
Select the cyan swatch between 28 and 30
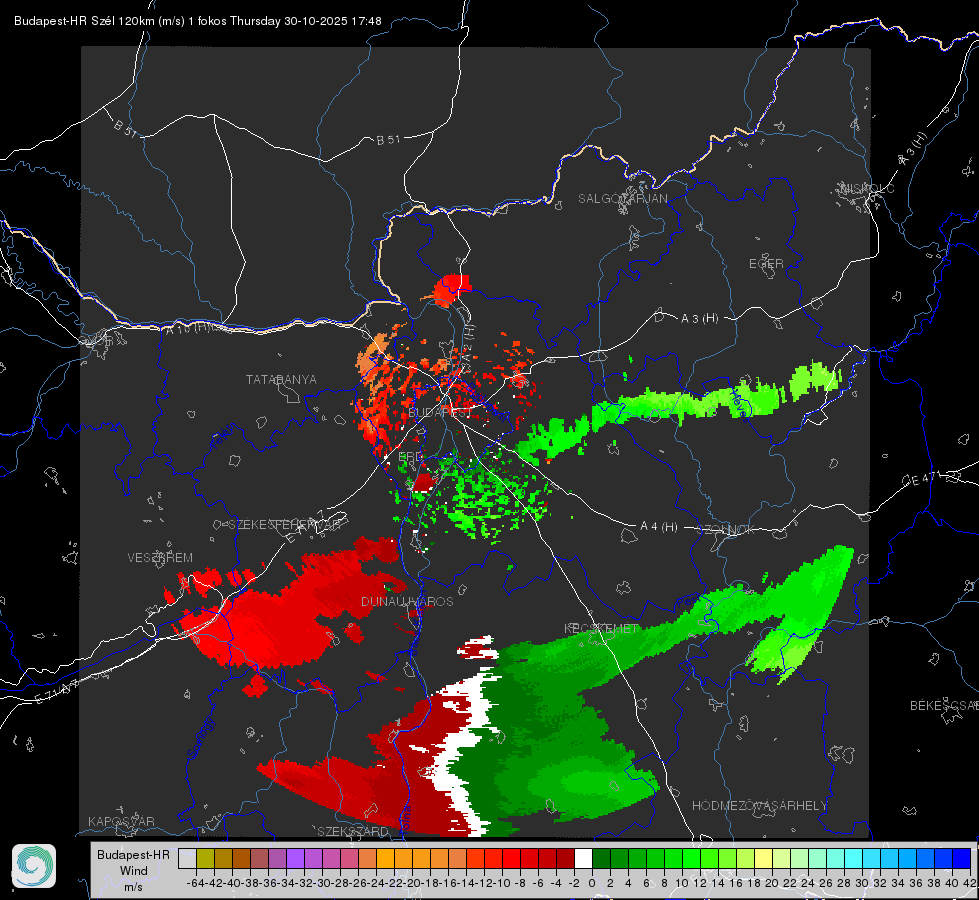[853, 858]
